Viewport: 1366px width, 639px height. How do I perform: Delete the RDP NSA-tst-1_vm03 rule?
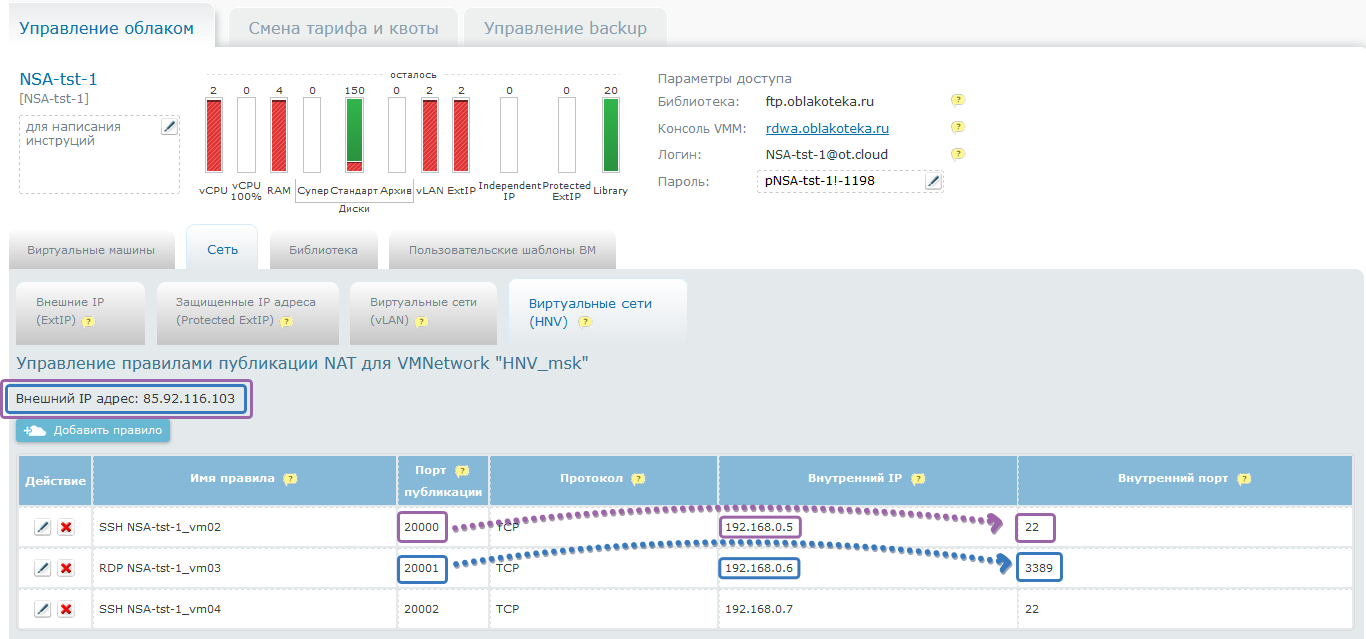tap(66, 568)
